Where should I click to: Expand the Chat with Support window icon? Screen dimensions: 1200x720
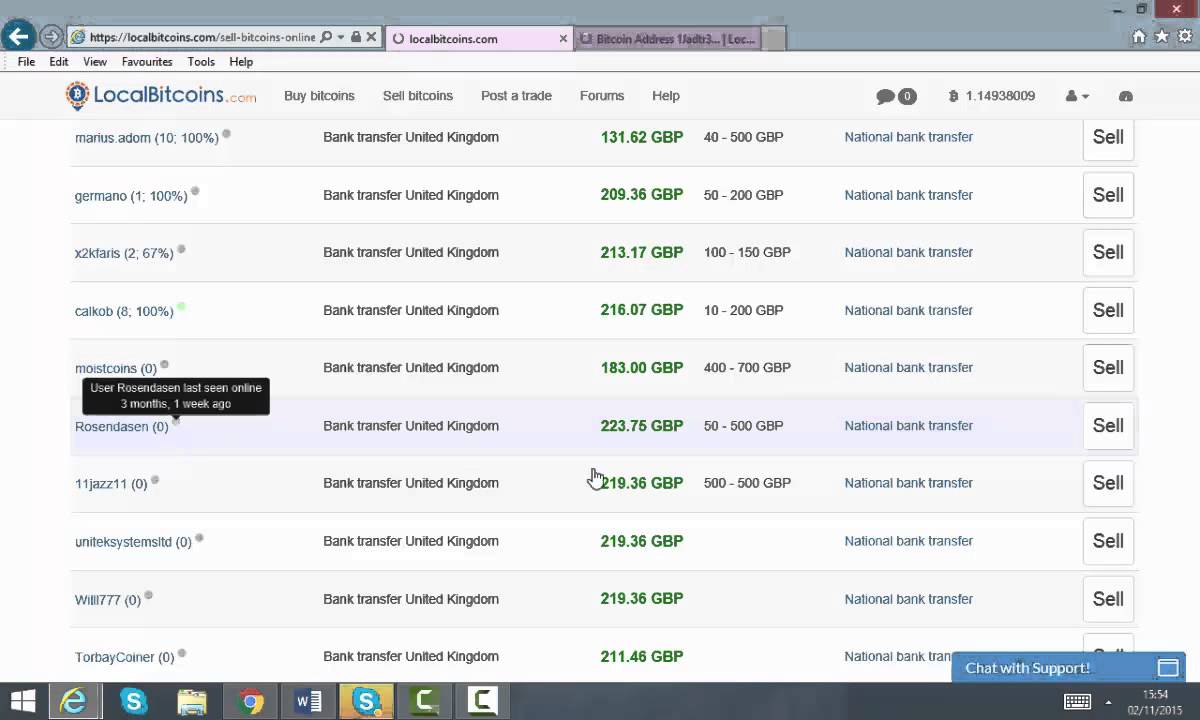[1168, 667]
